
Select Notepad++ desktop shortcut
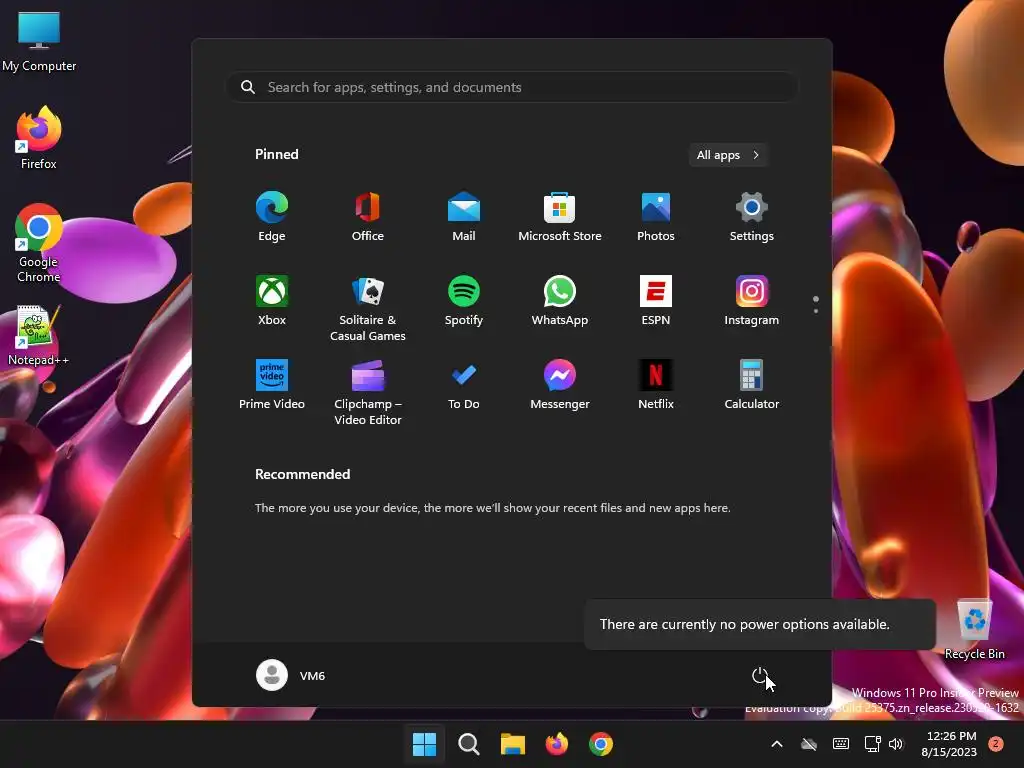39,336
